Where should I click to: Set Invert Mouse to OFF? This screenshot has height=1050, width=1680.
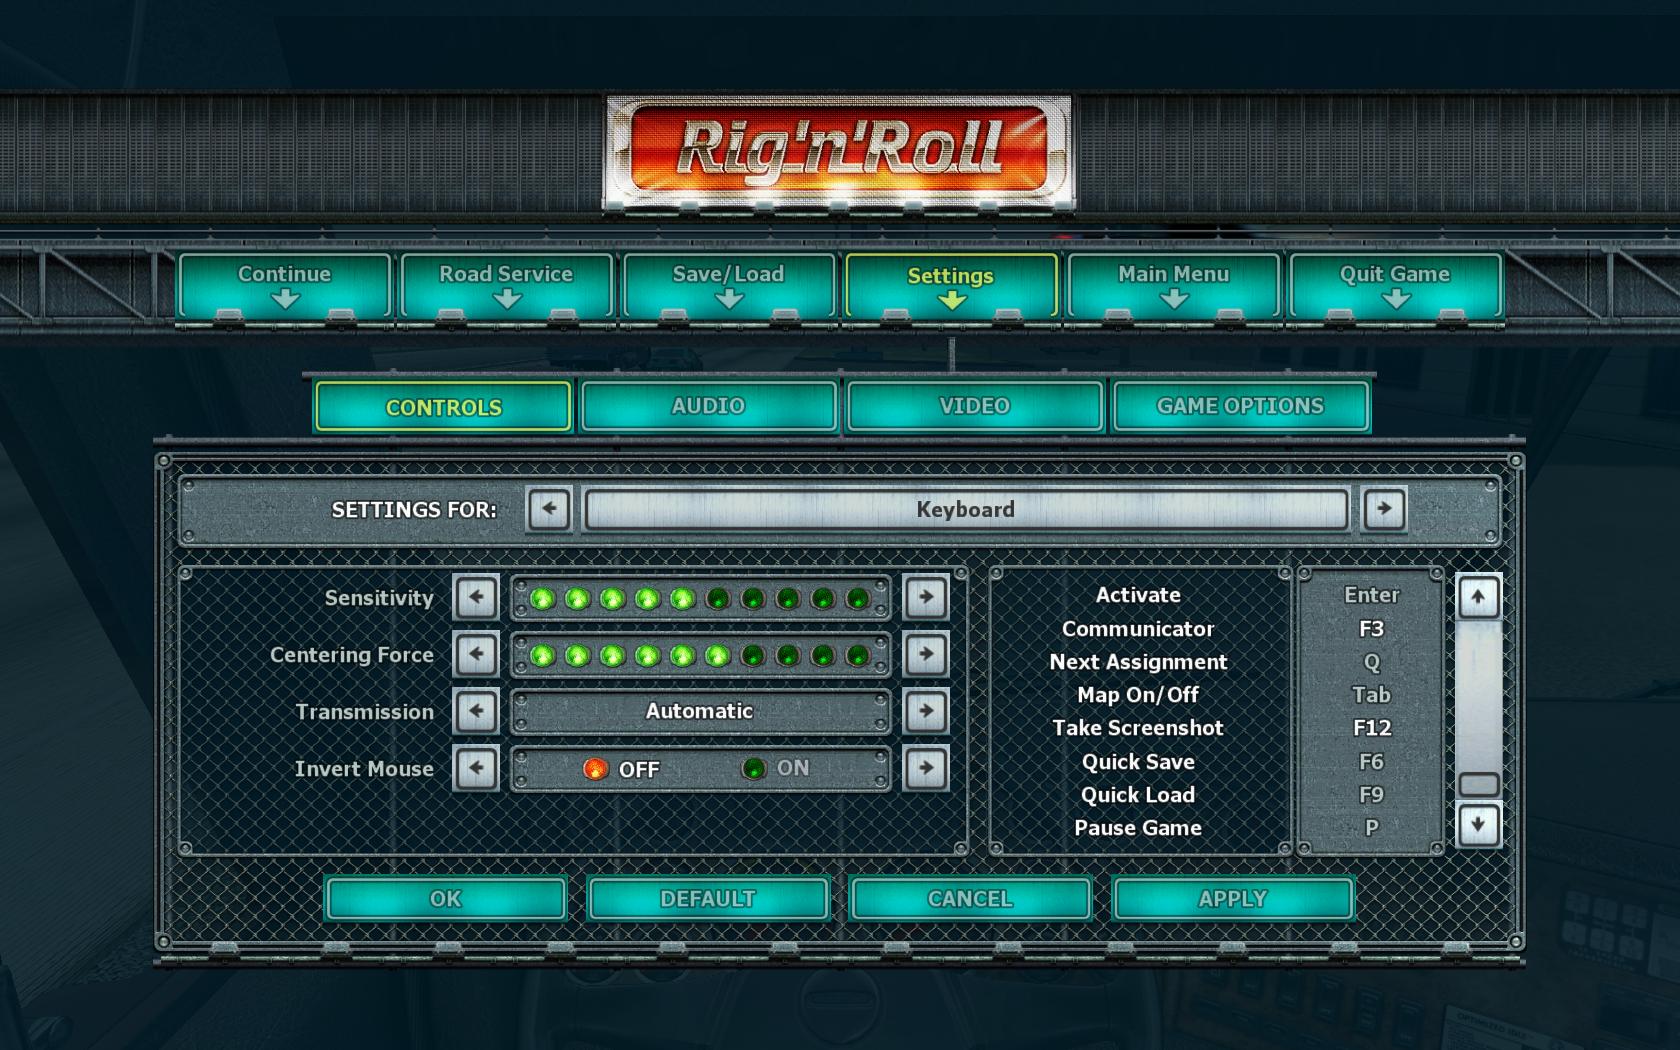621,769
